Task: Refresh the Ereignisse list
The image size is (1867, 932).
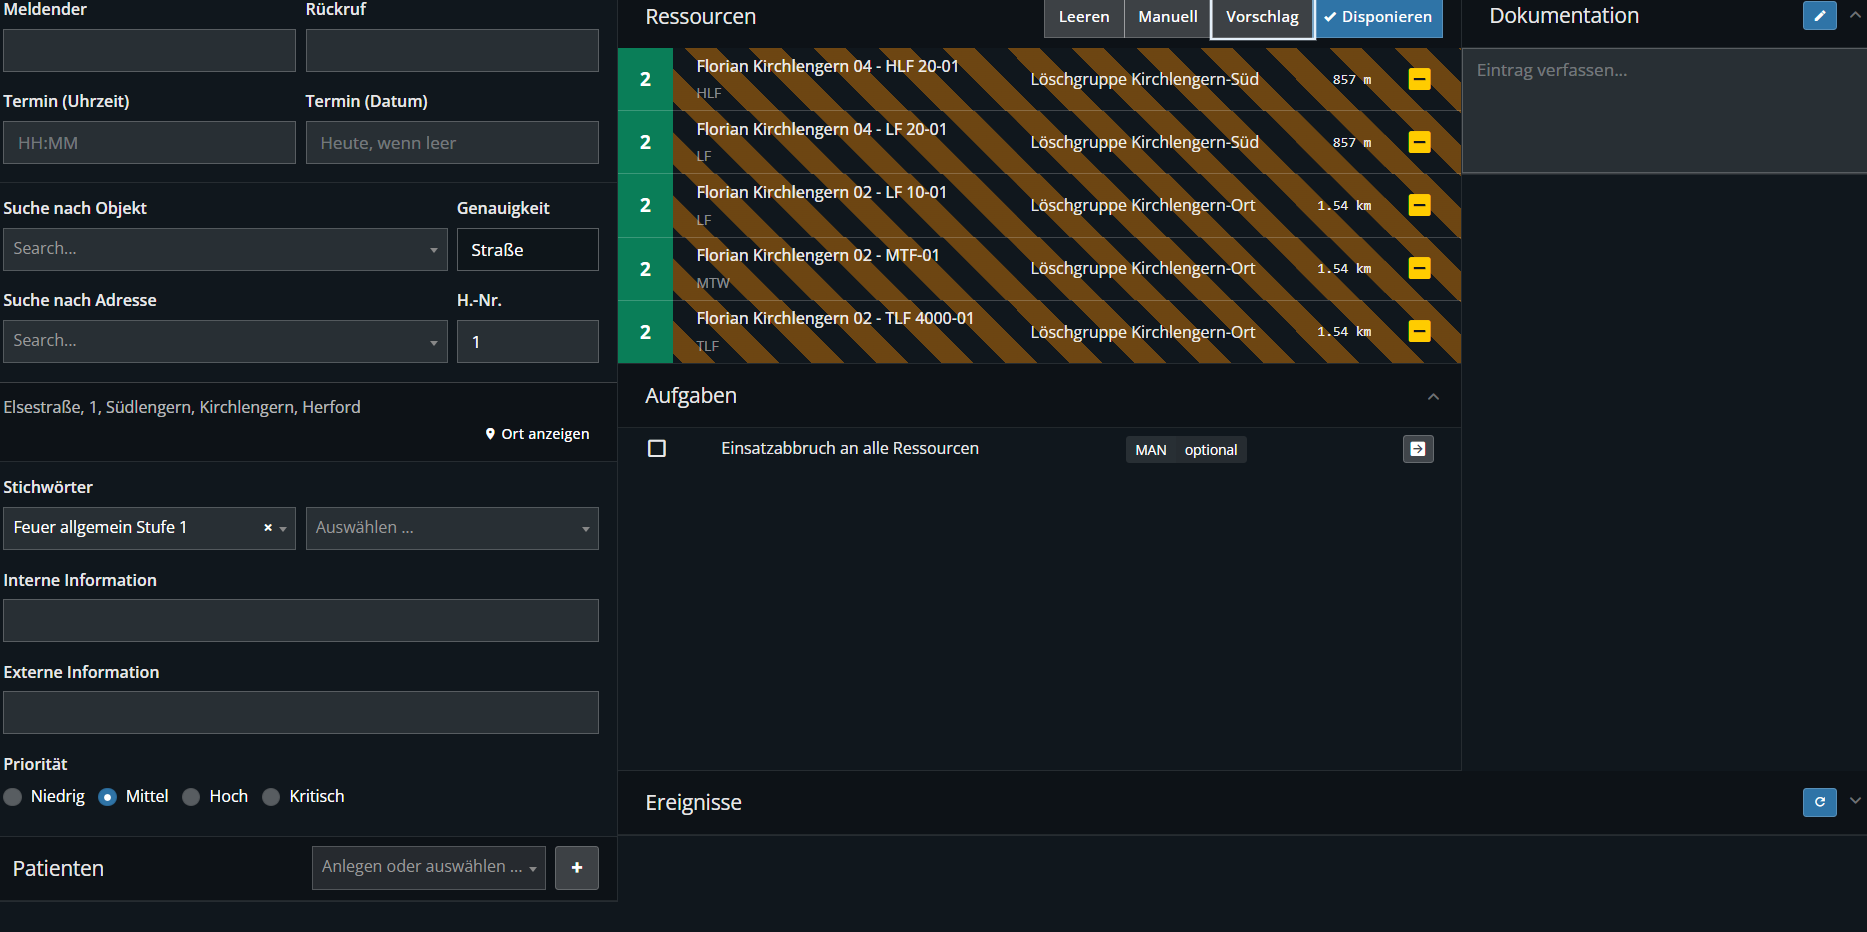Action: pyautogui.click(x=1819, y=802)
